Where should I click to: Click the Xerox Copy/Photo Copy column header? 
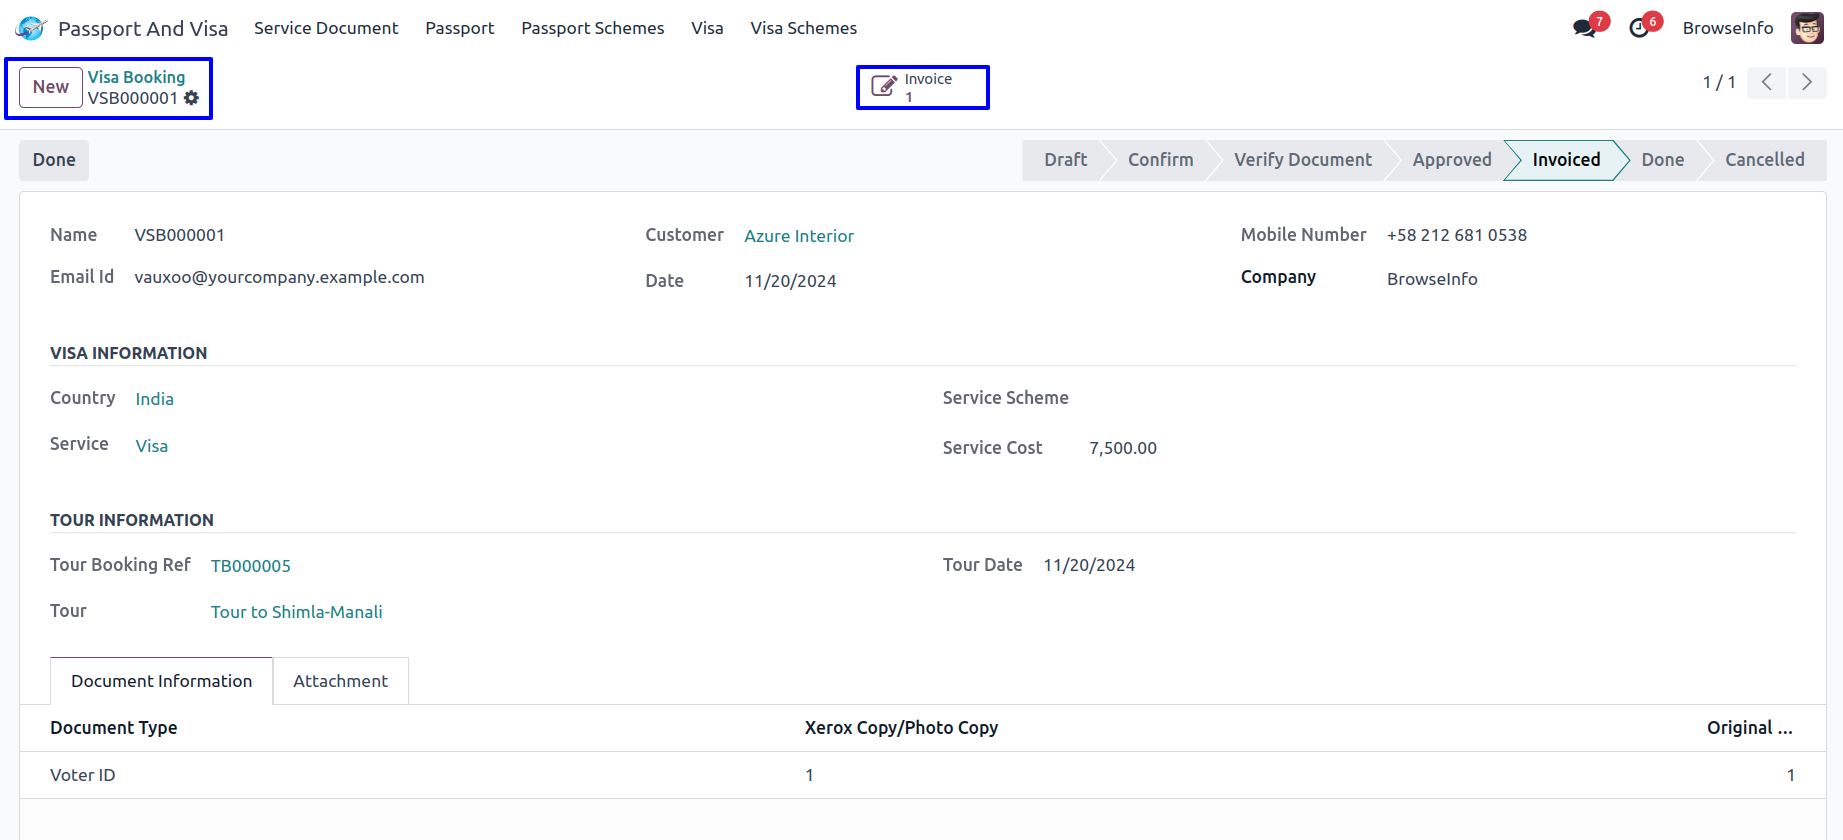[901, 728]
